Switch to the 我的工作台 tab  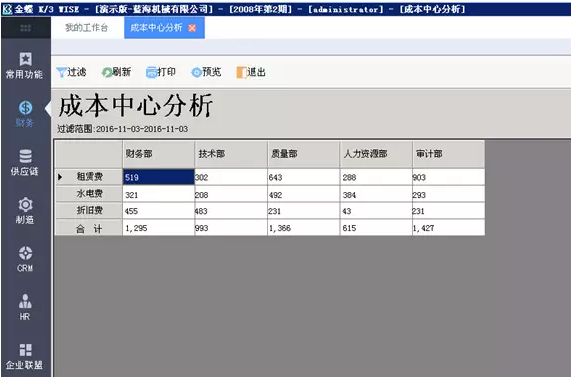[86, 28]
